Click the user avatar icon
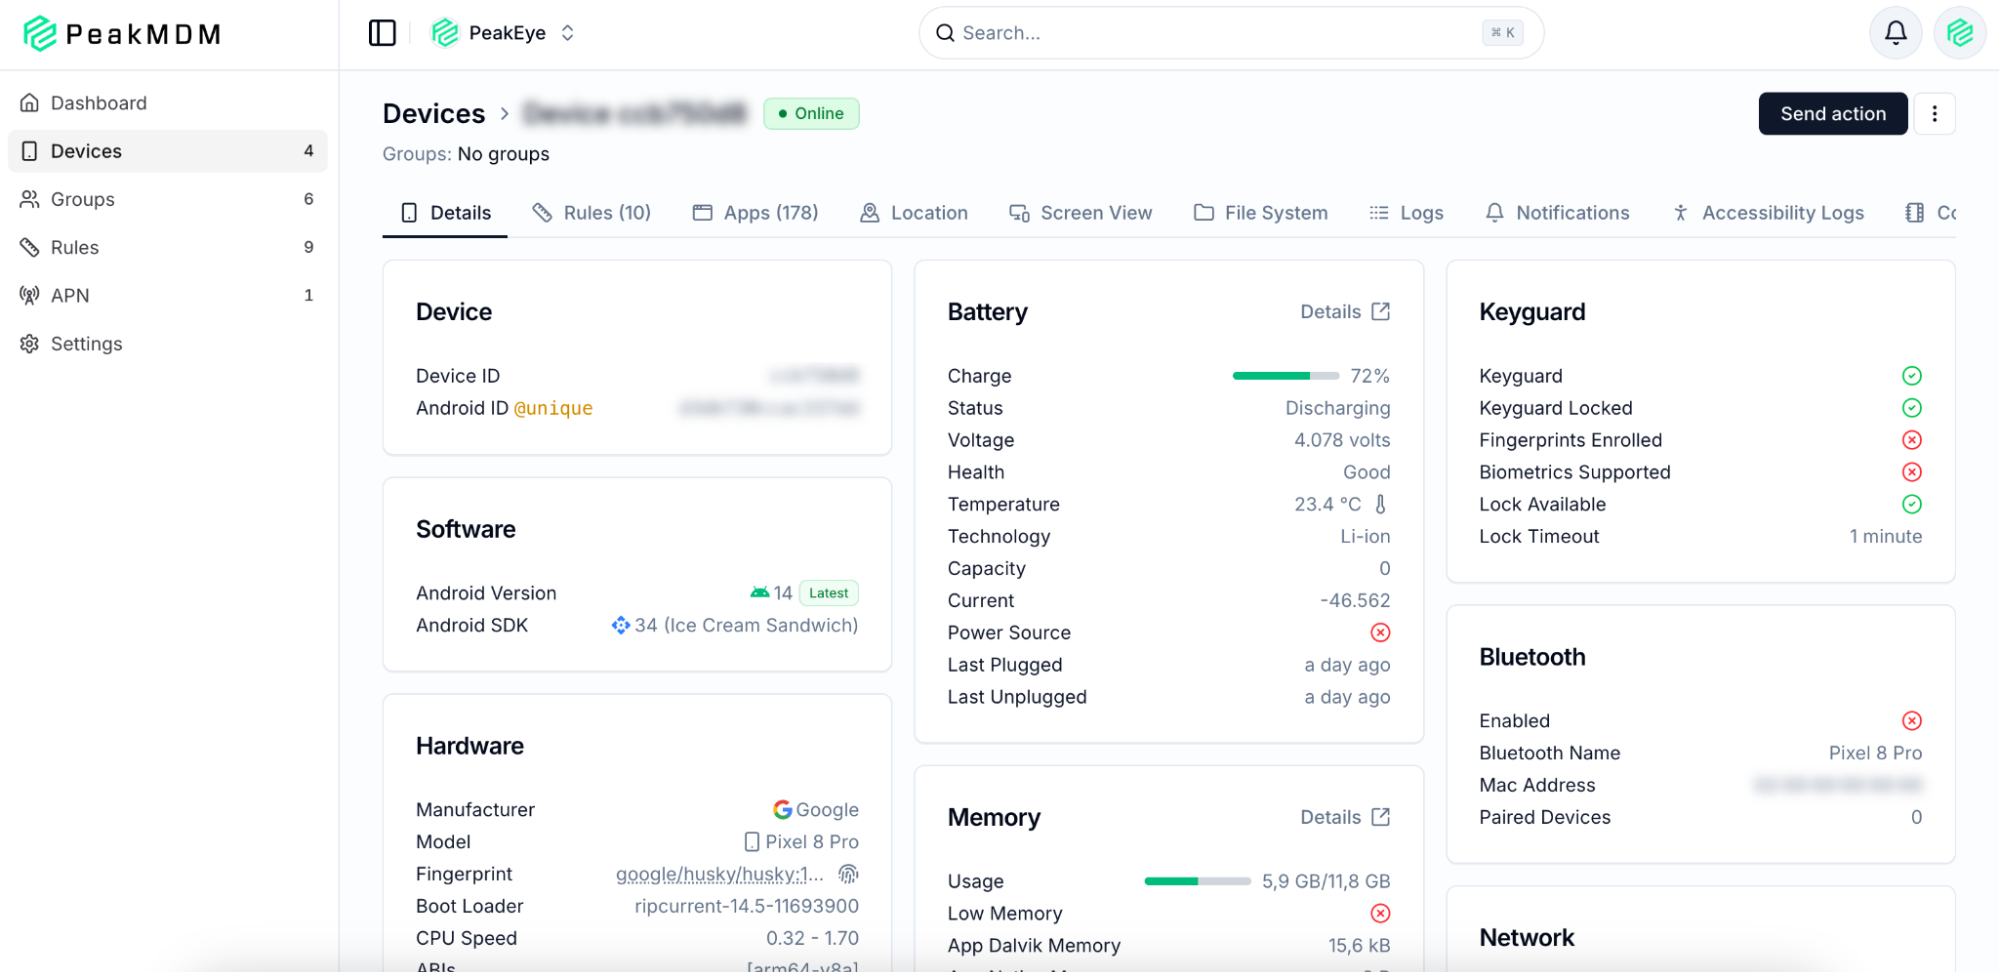 point(1959,33)
